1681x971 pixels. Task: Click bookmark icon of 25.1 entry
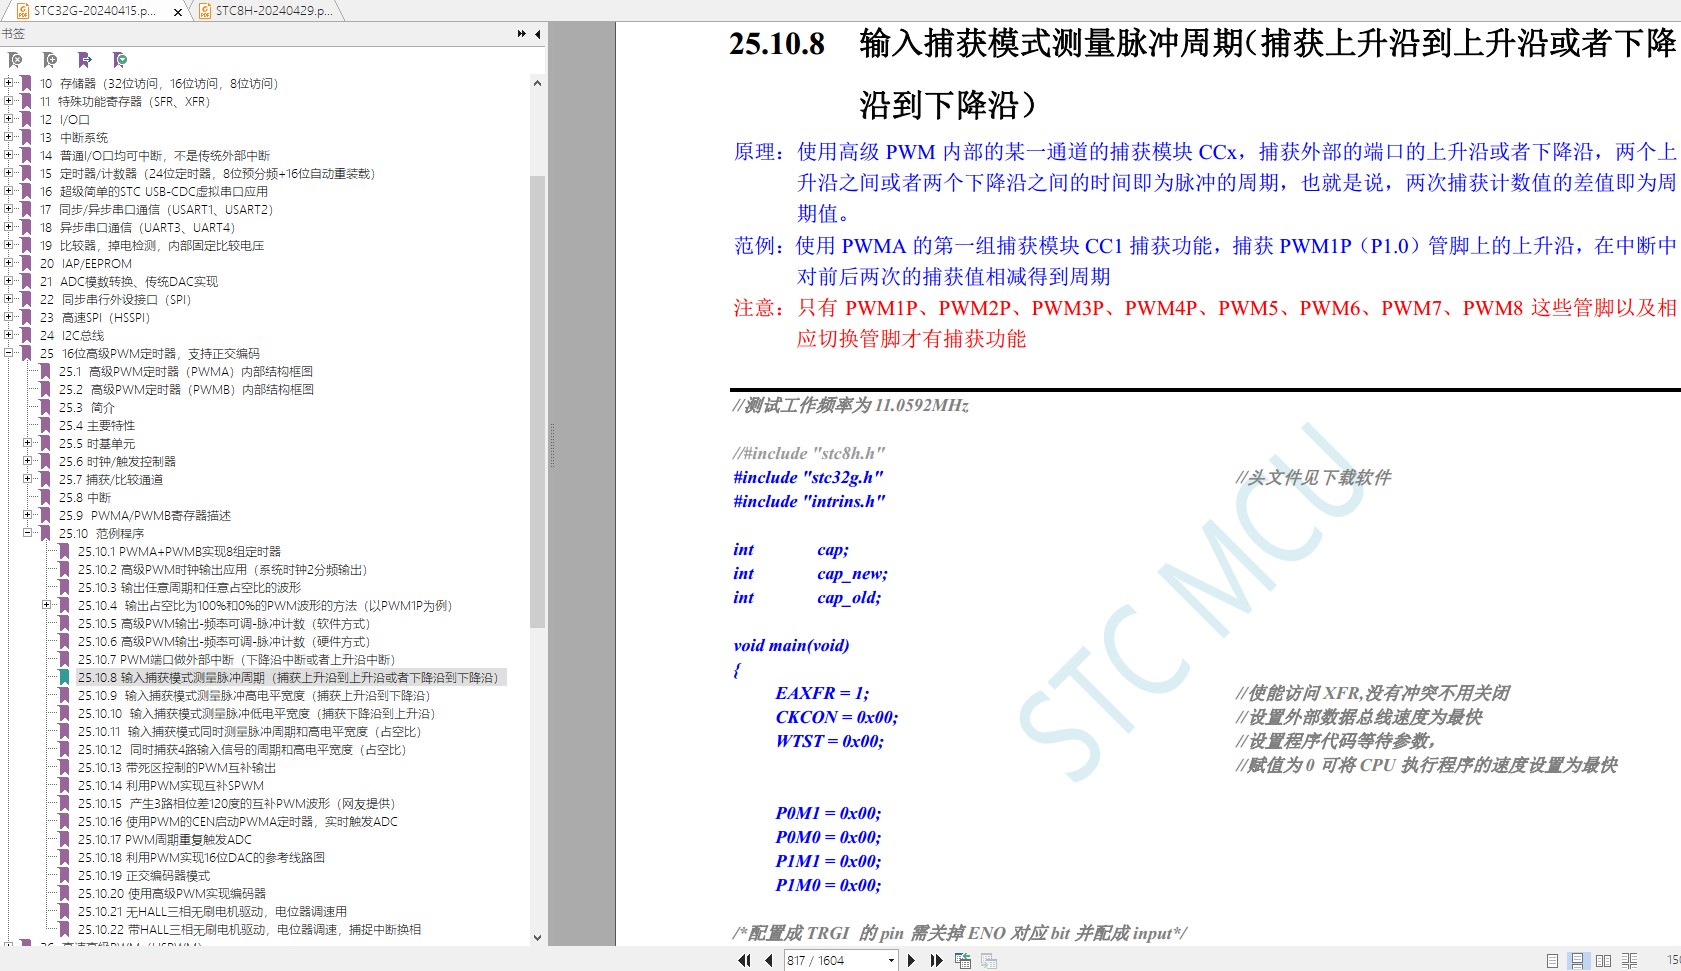[45, 371]
